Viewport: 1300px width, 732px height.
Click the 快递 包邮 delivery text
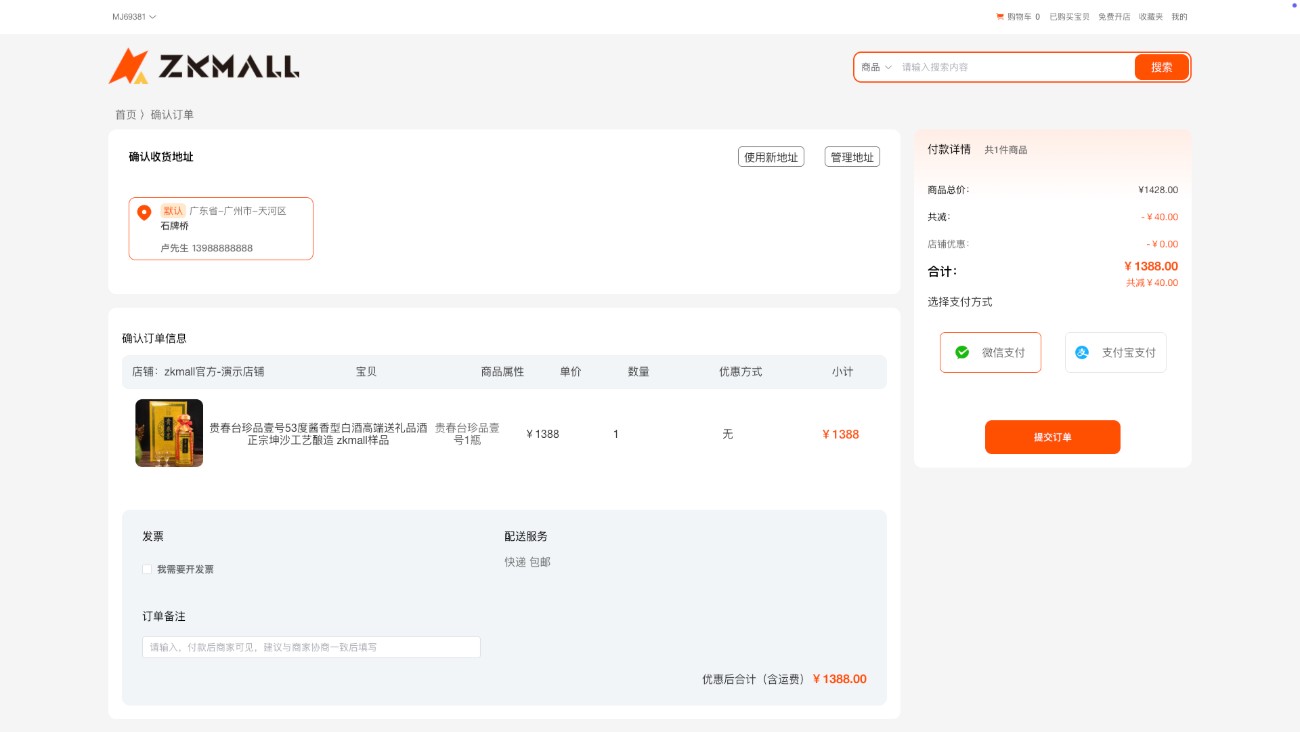(527, 562)
